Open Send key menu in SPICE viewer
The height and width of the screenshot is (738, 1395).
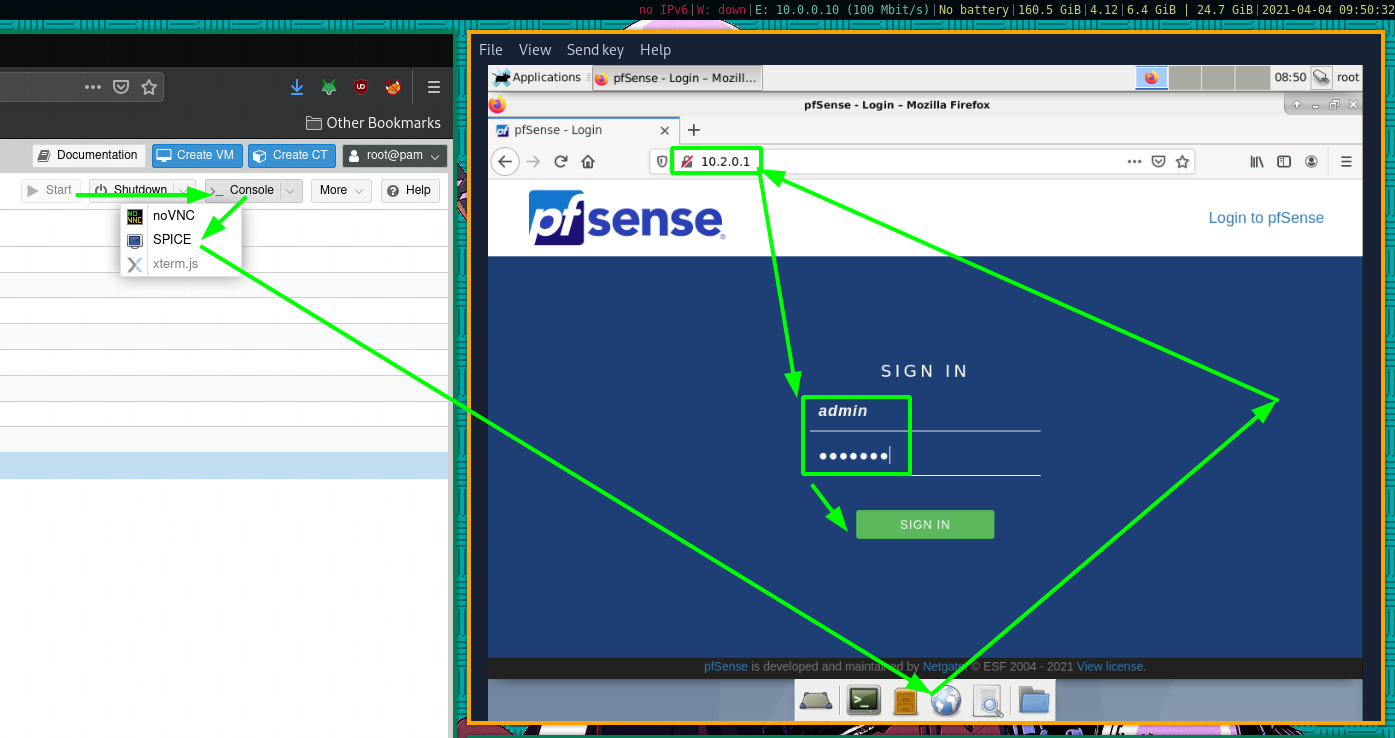(x=596, y=50)
